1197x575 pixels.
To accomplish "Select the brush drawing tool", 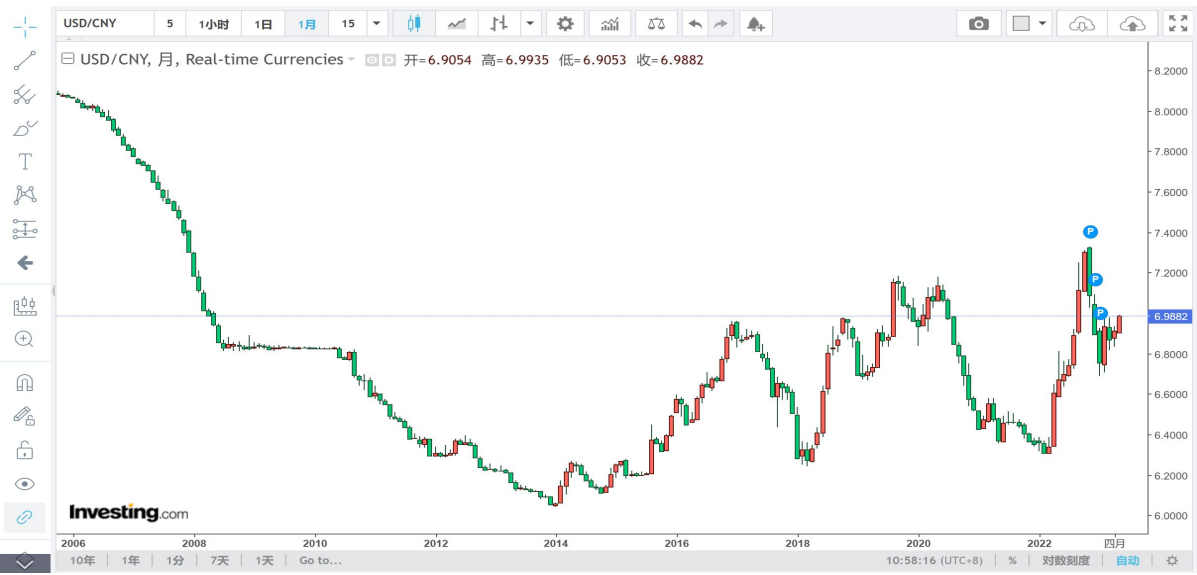I will (25, 128).
